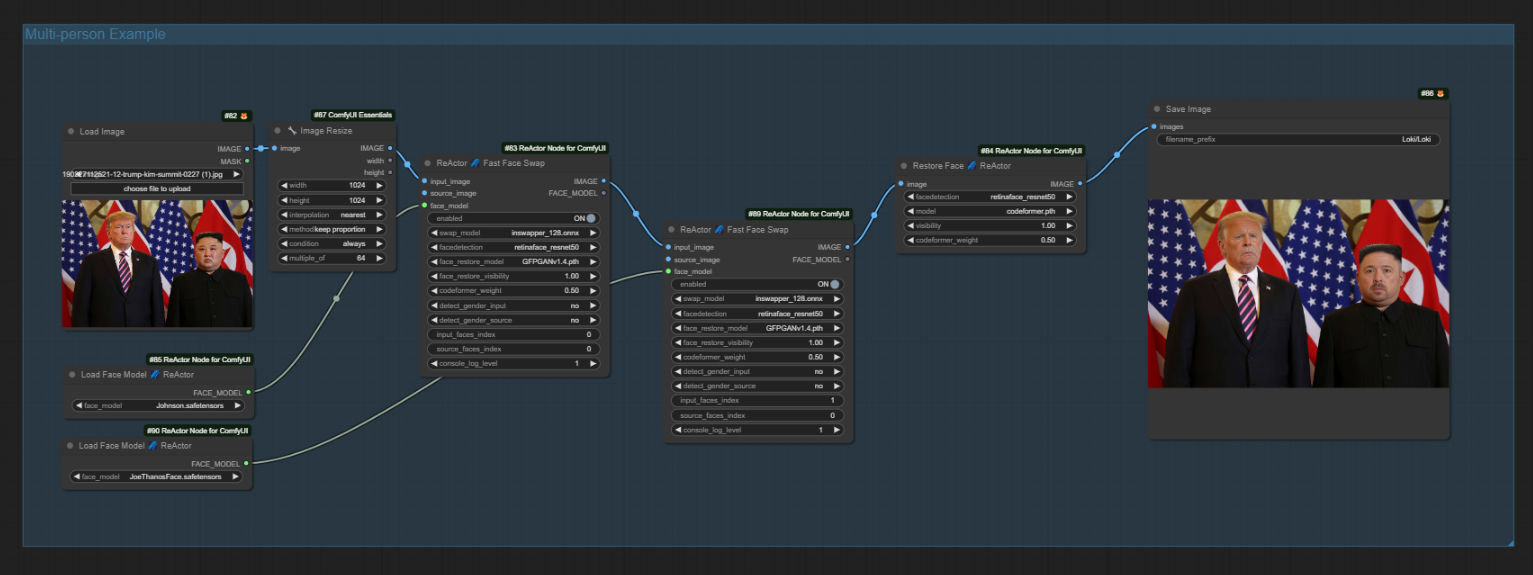Click the fox badge #82 above Load Image
Screen dimensions: 1533x575
237,116
